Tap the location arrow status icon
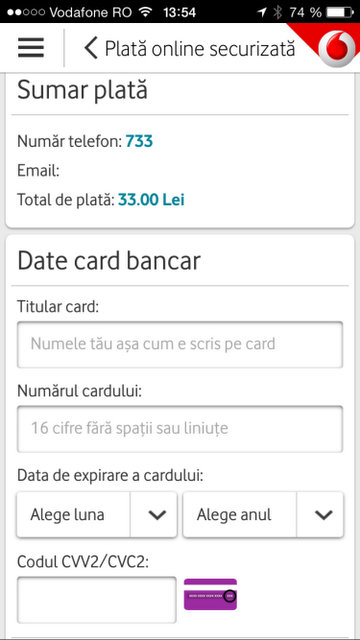Image resolution: width=360 pixels, height=640 pixels. [262, 12]
